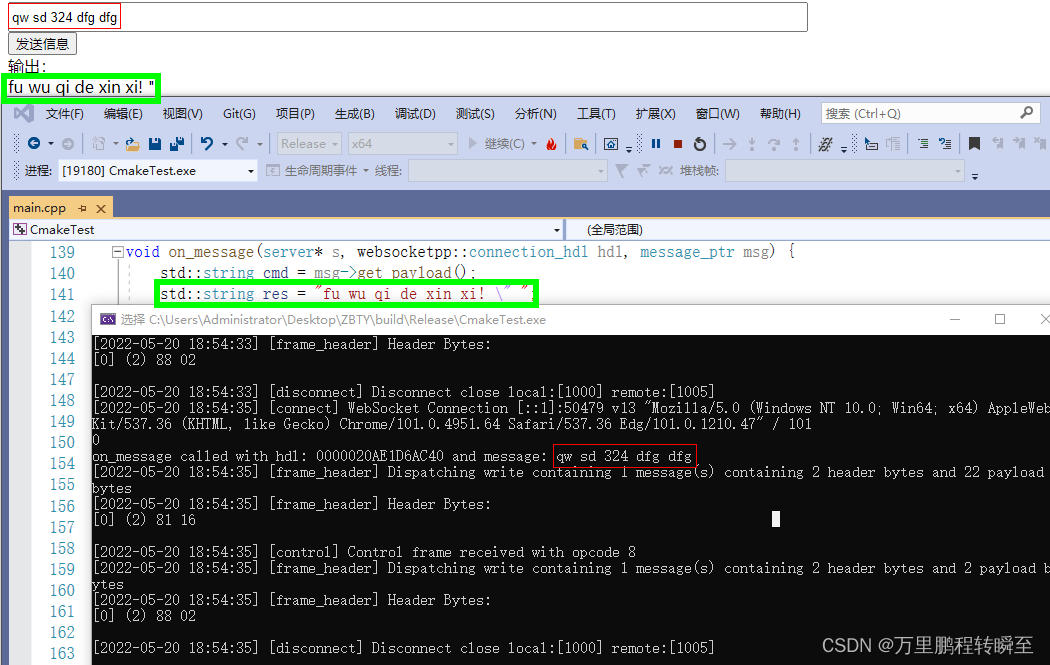Viewport: 1050px width, 665px height.
Task: Click the Step Over curved arrow icon
Action: point(774,144)
